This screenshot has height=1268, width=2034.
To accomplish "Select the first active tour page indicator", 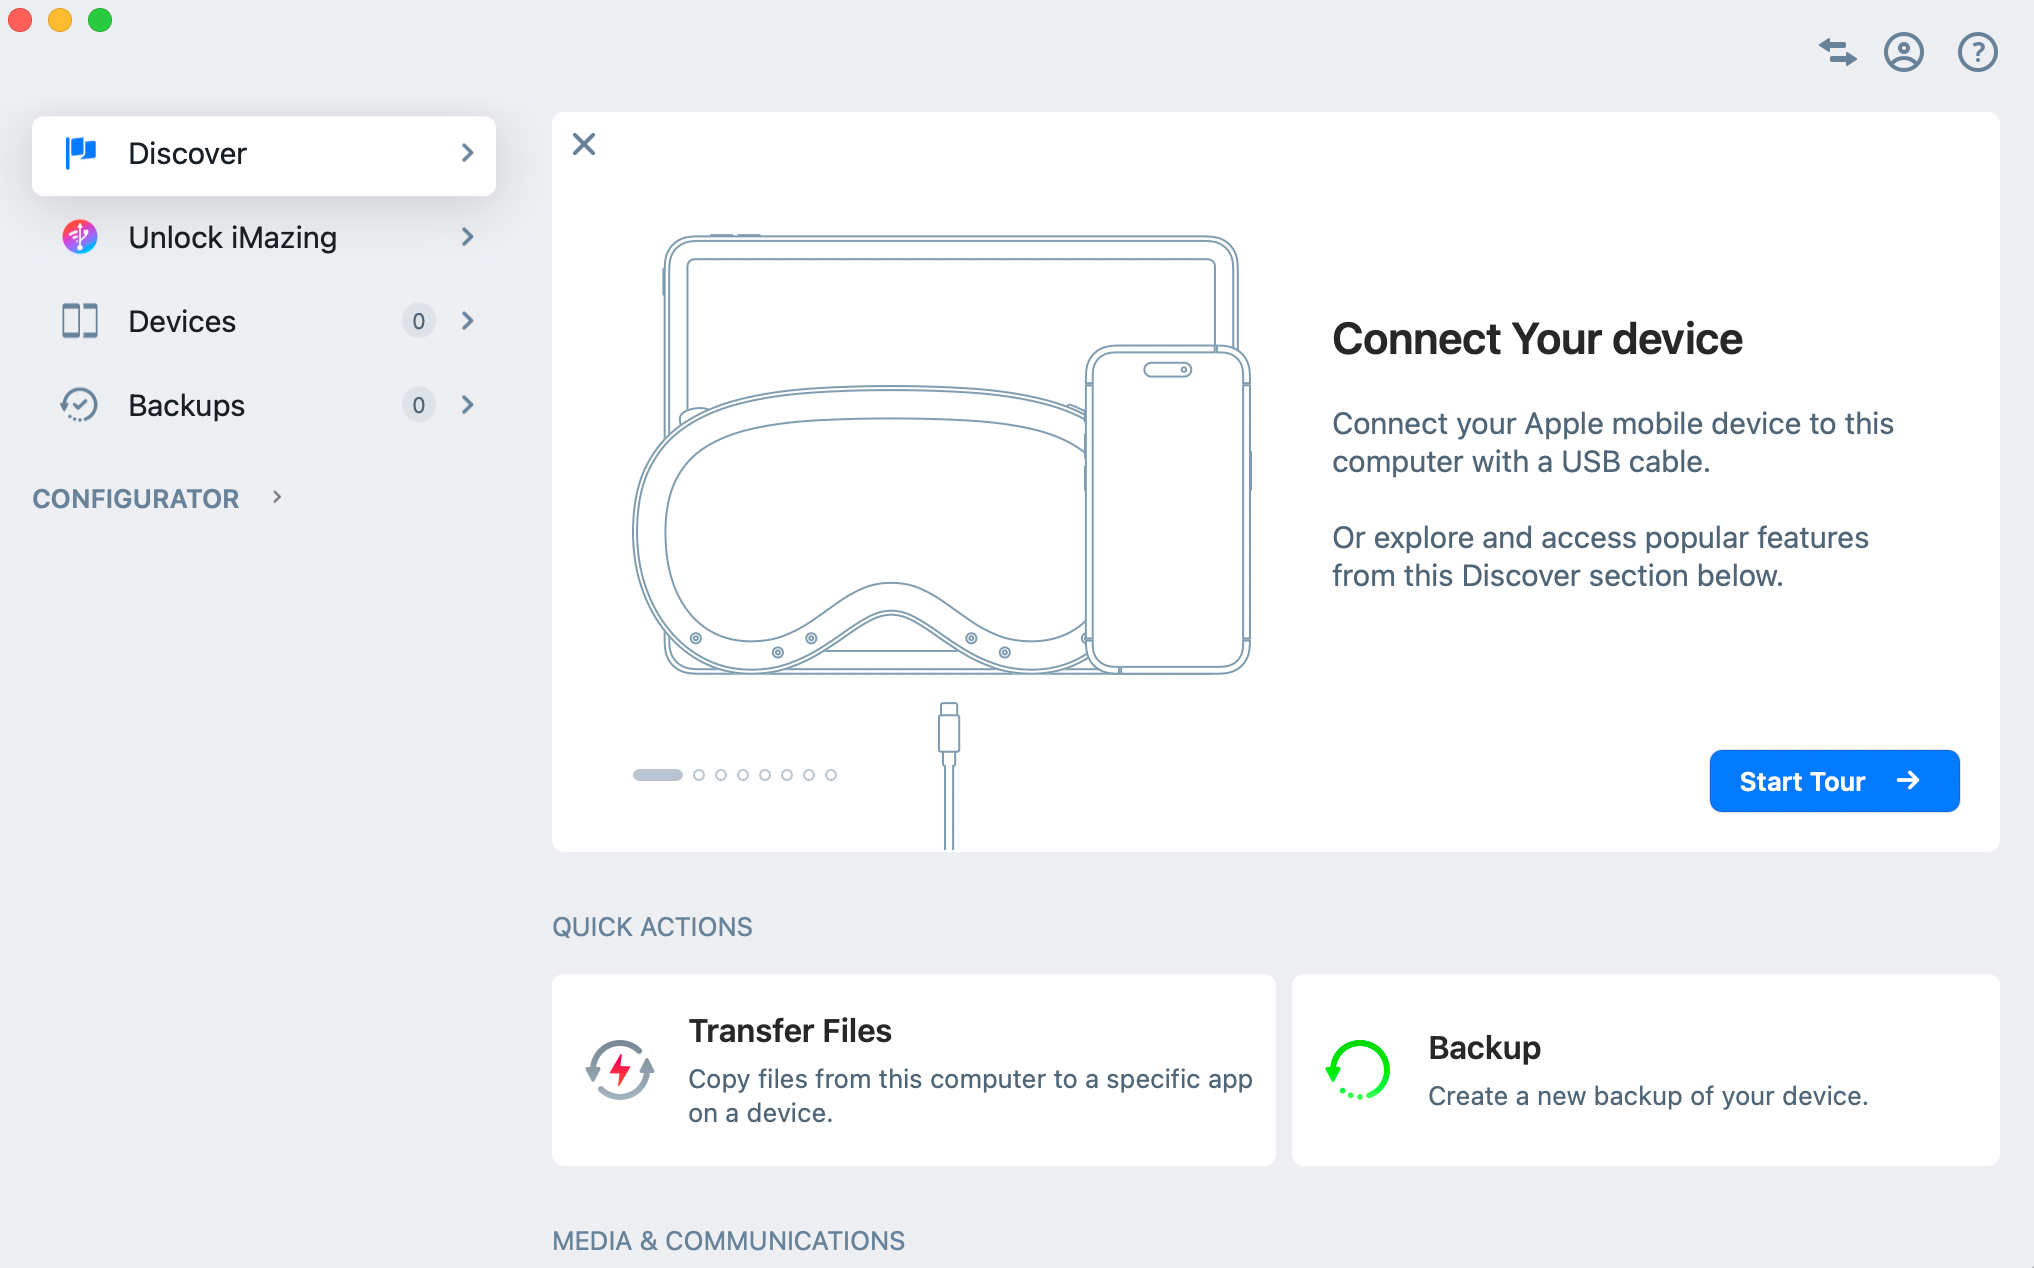I will pos(657,775).
